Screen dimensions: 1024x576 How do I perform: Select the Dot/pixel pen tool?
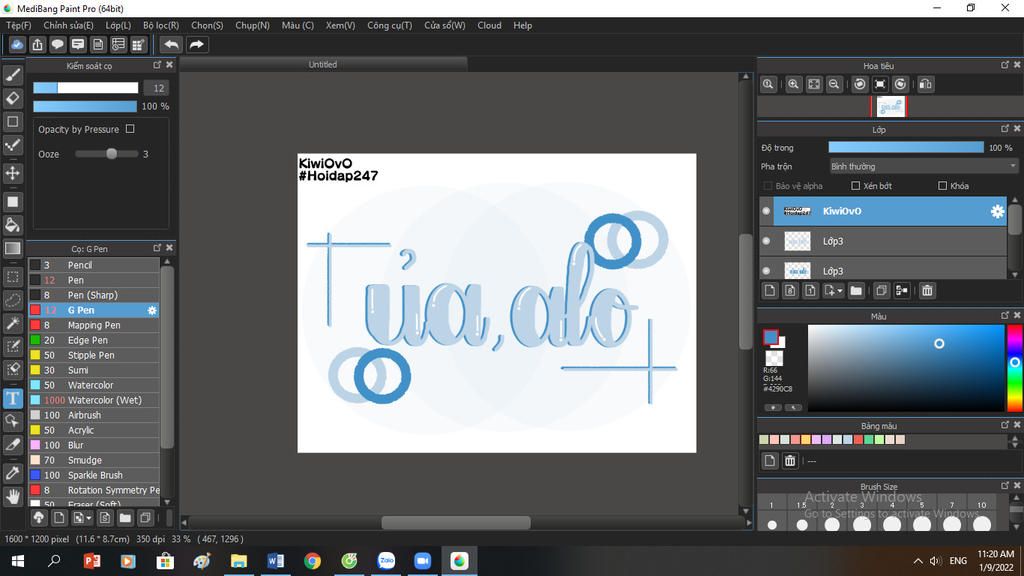[x=12, y=145]
